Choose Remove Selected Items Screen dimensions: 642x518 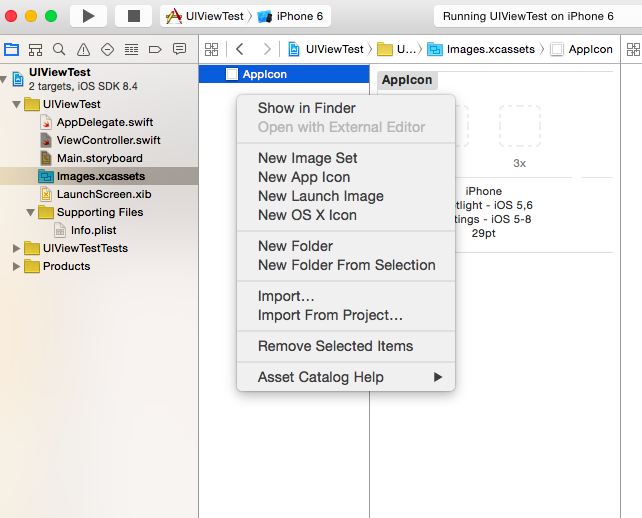(346, 346)
